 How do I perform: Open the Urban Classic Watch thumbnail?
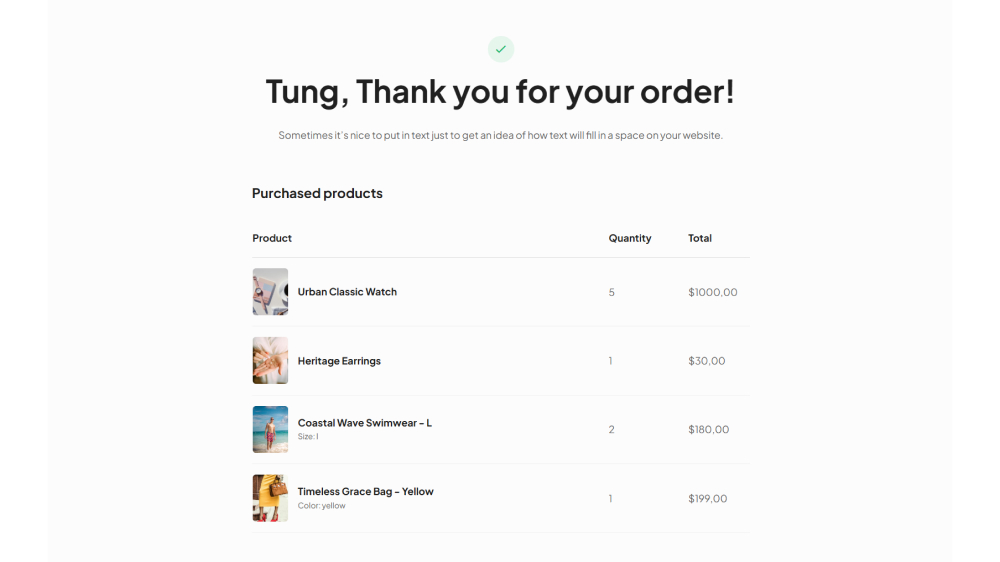click(270, 292)
